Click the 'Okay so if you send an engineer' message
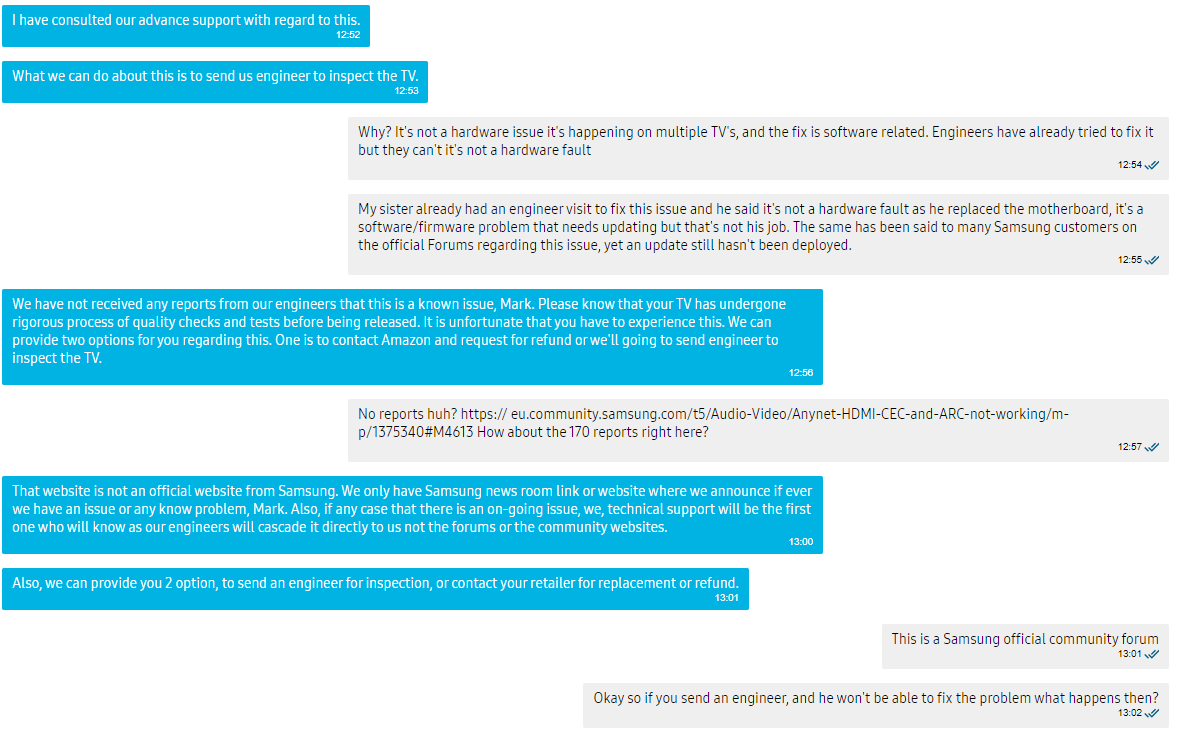 [876, 698]
